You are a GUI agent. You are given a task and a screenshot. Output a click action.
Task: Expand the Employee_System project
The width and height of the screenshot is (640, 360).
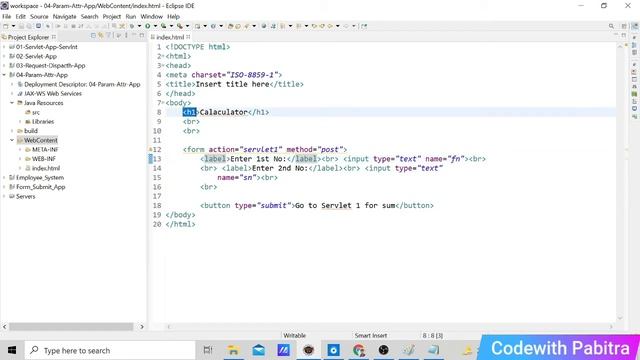[4, 178]
